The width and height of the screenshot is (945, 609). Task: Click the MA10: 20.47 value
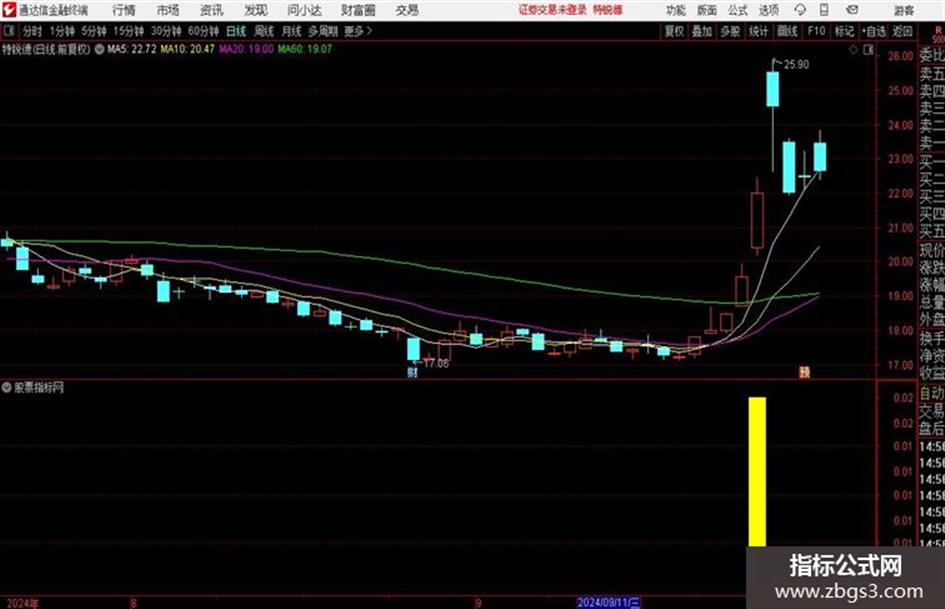187,49
